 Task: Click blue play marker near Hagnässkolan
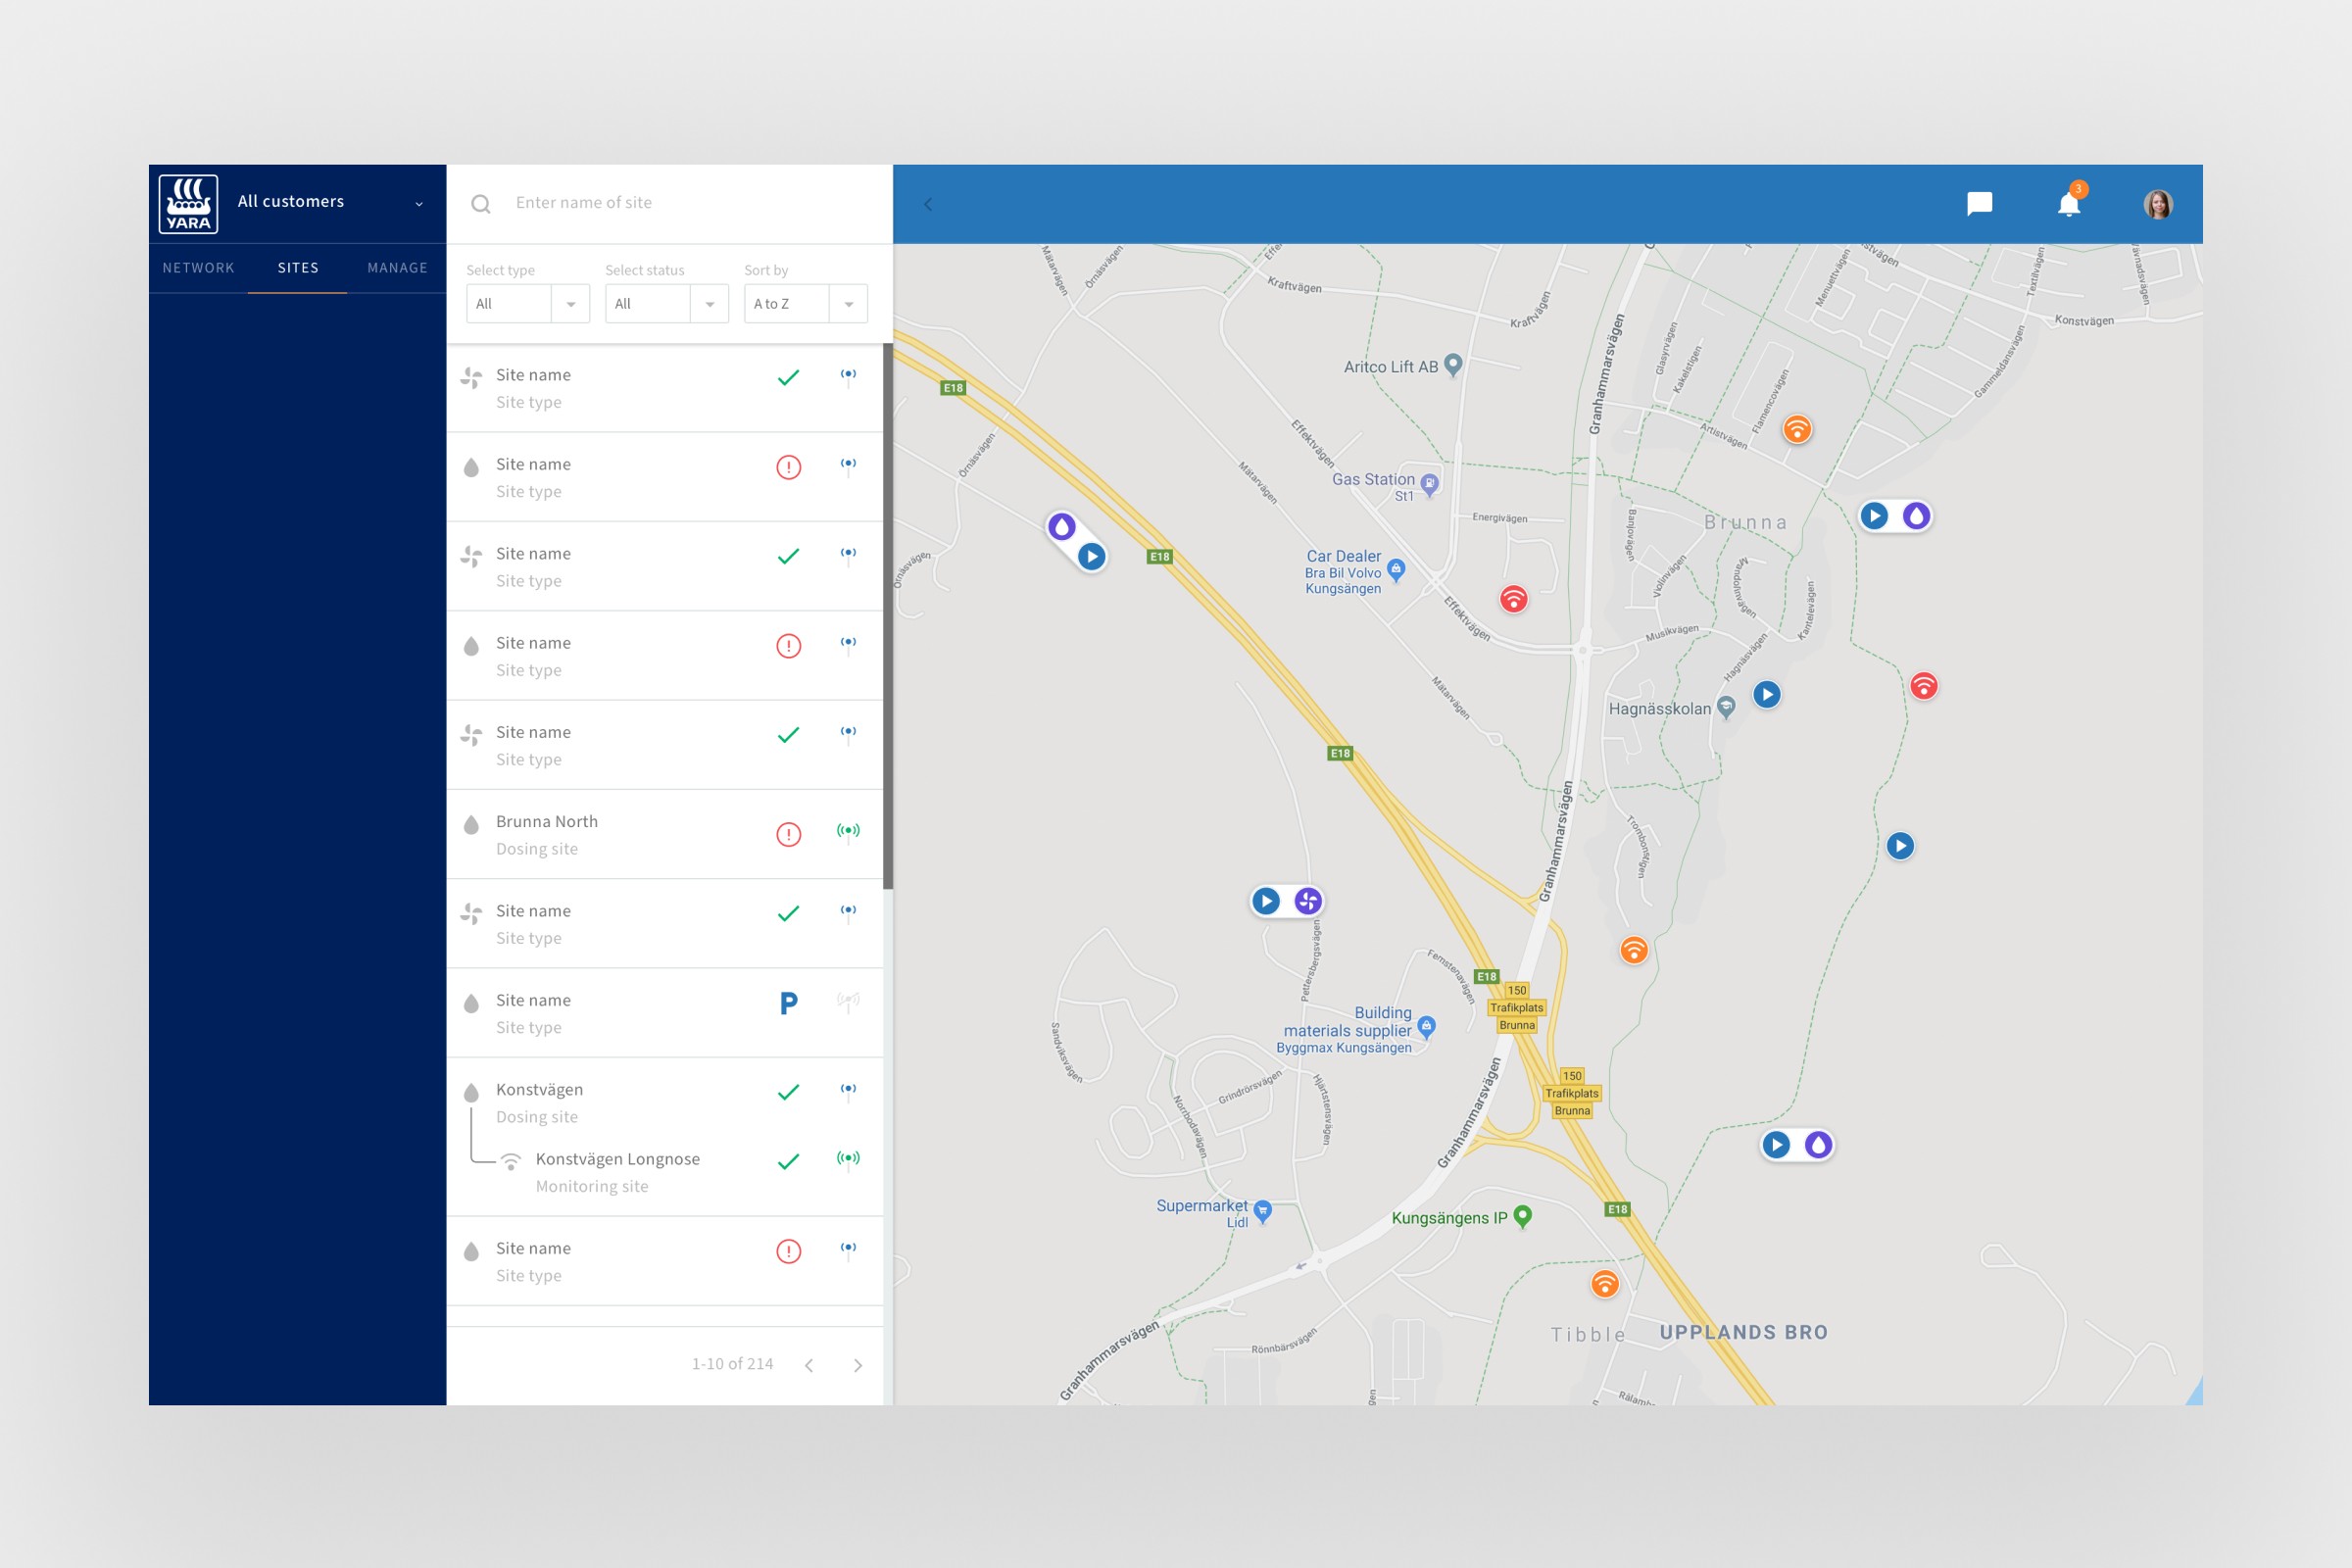pos(1767,694)
